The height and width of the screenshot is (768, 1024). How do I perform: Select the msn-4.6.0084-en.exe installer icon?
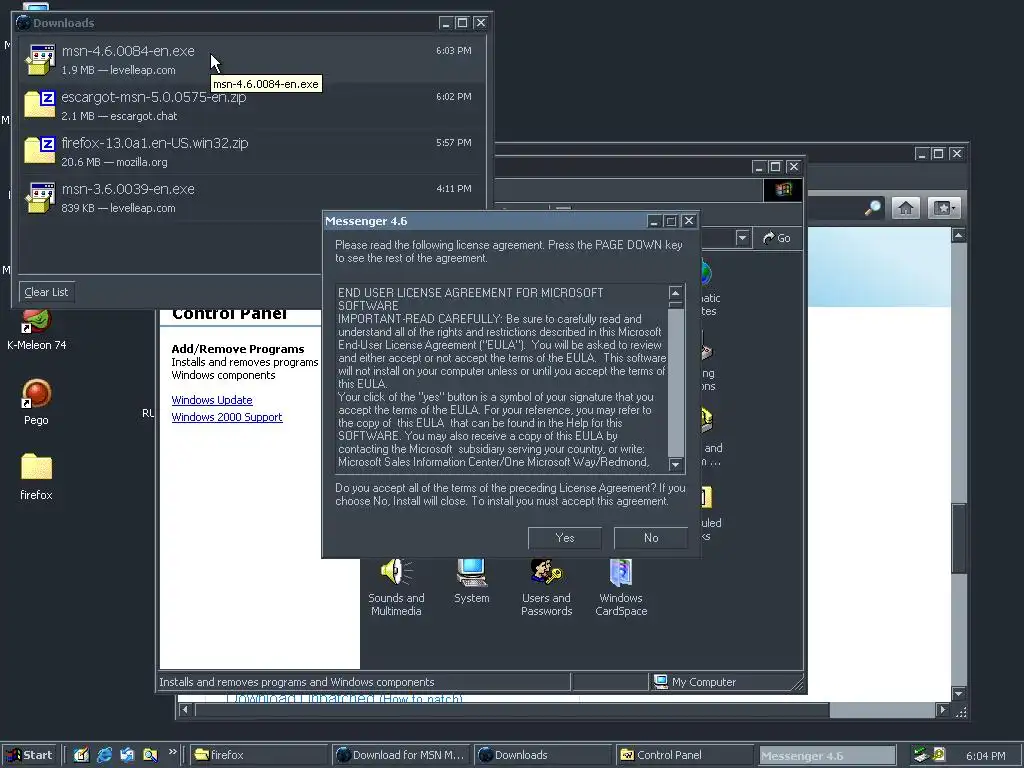click(40, 59)
